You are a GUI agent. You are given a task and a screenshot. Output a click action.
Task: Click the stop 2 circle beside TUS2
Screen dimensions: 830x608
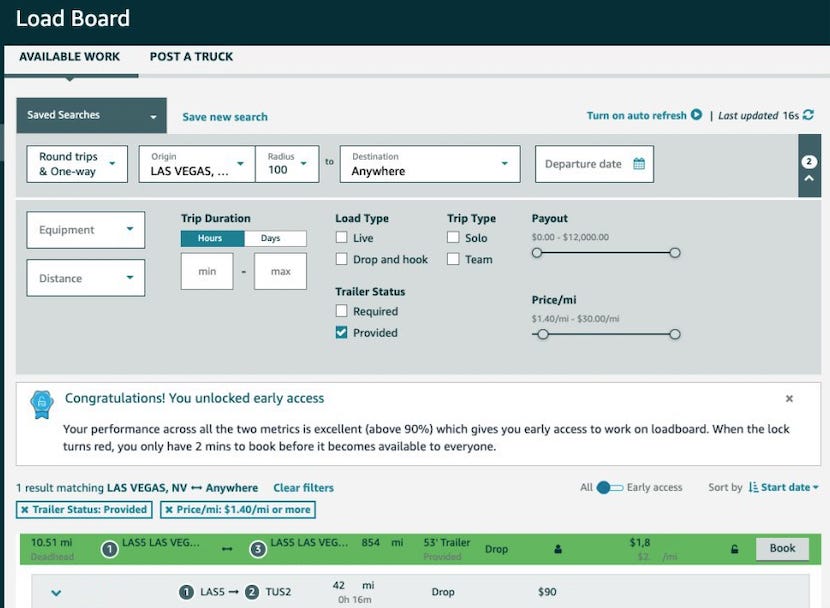pyautogui.click(x=252, y=592)
